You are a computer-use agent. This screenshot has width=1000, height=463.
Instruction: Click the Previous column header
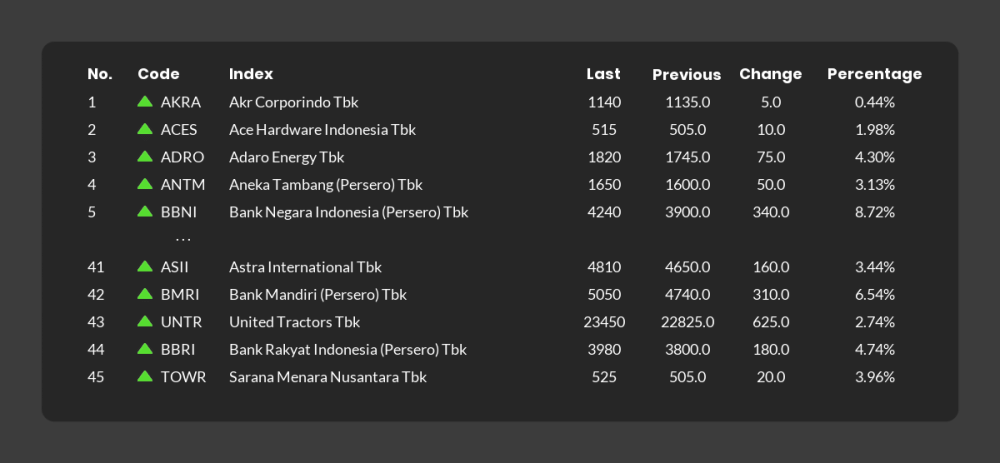tap(686, 75)
